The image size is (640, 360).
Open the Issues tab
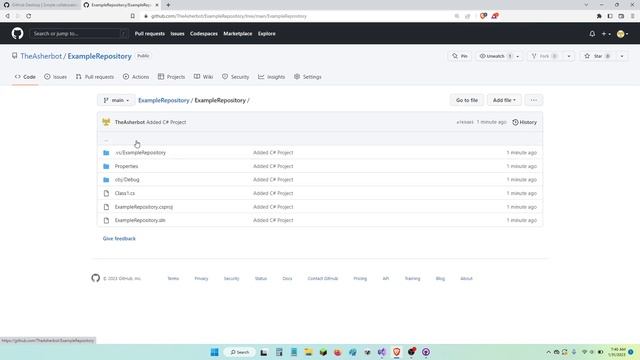coord(56,77)
